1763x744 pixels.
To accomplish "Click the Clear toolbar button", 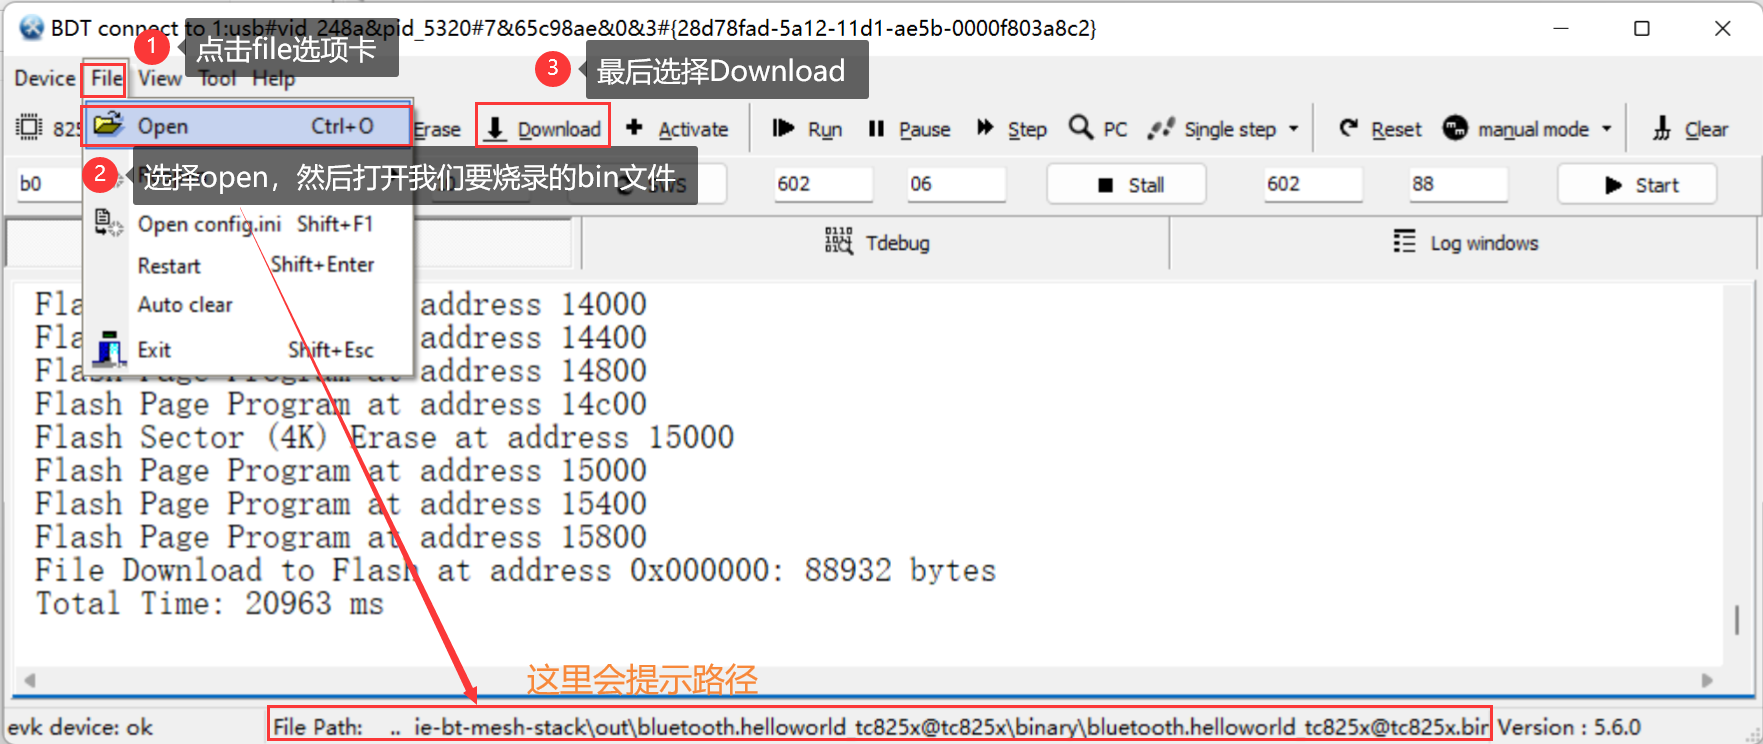I will [x=1689, y=129].
